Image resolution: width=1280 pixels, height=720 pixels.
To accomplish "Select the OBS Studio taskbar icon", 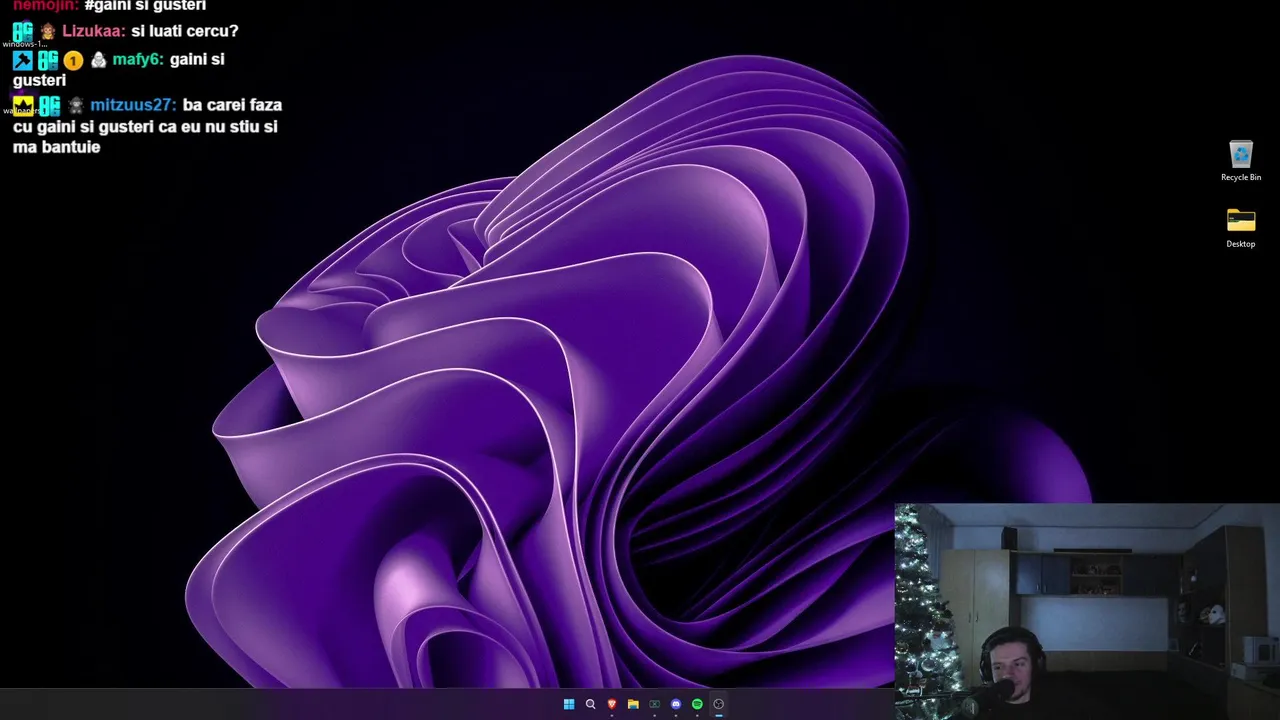I will 718,704.
